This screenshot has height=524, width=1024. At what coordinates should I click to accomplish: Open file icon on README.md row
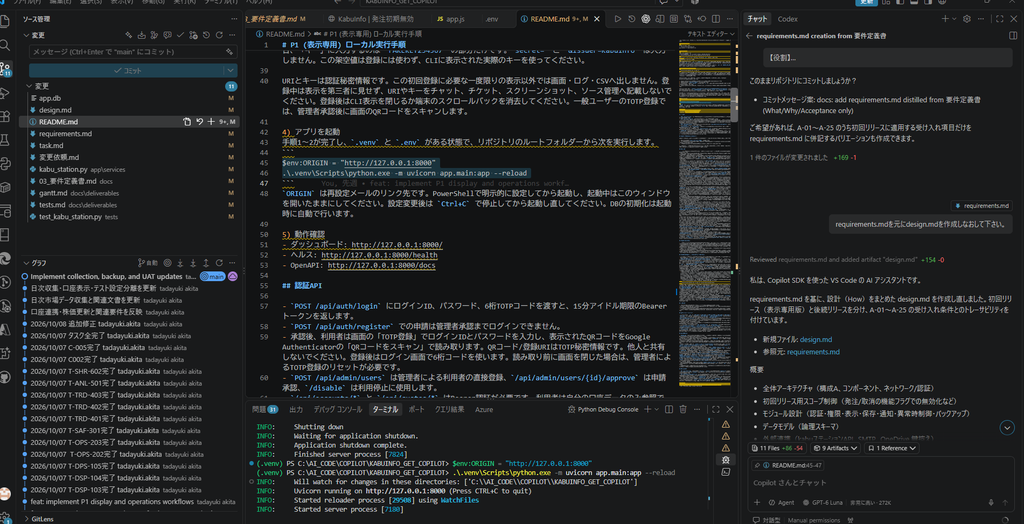(187, 122)
